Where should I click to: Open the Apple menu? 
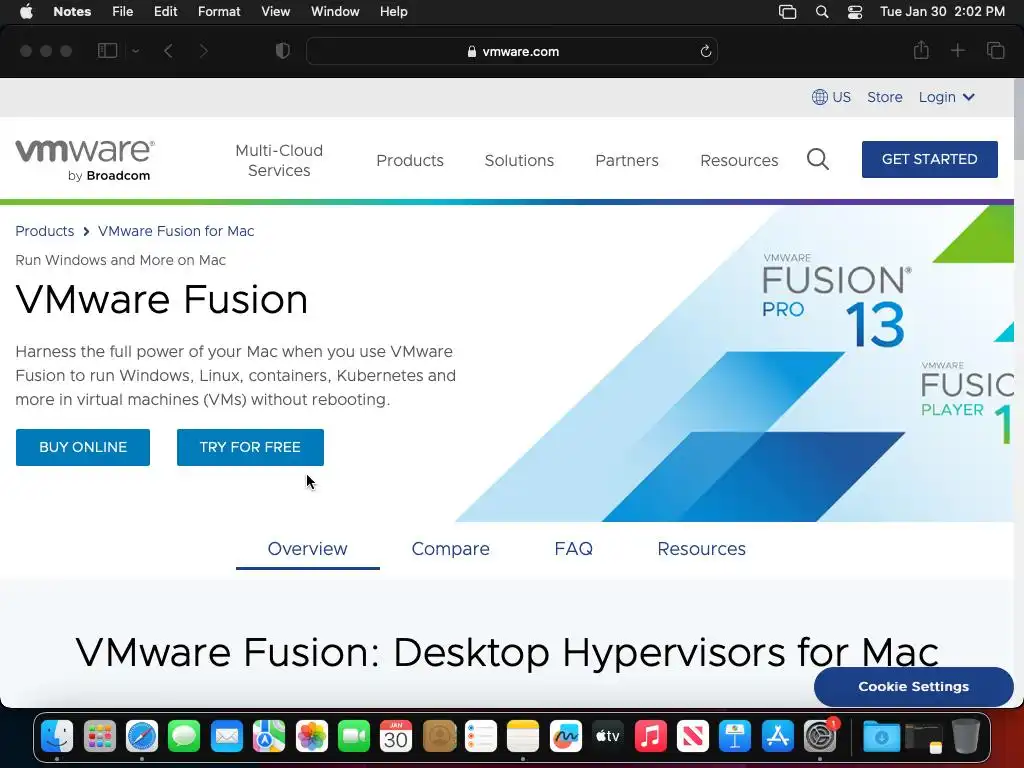point(26,12)
